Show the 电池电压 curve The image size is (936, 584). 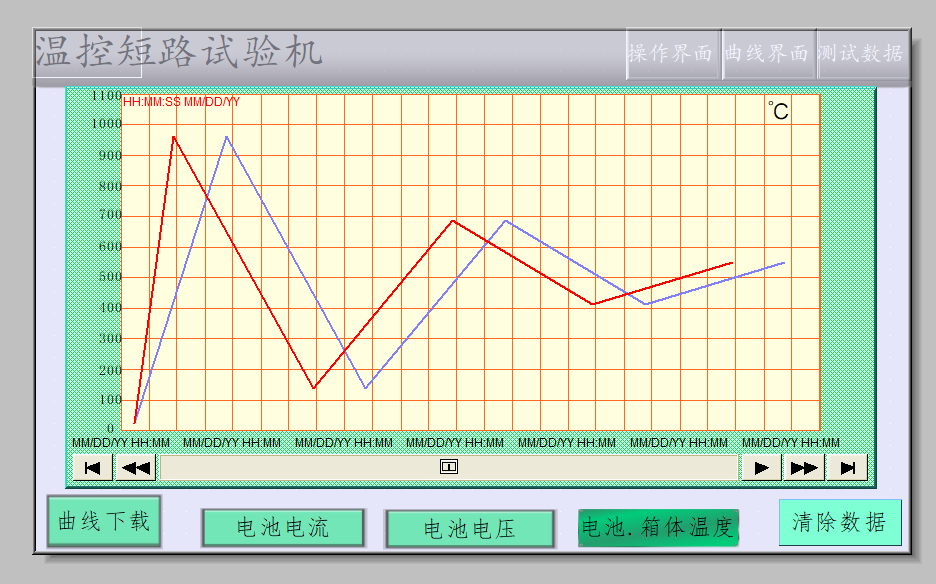coord(469,528)
